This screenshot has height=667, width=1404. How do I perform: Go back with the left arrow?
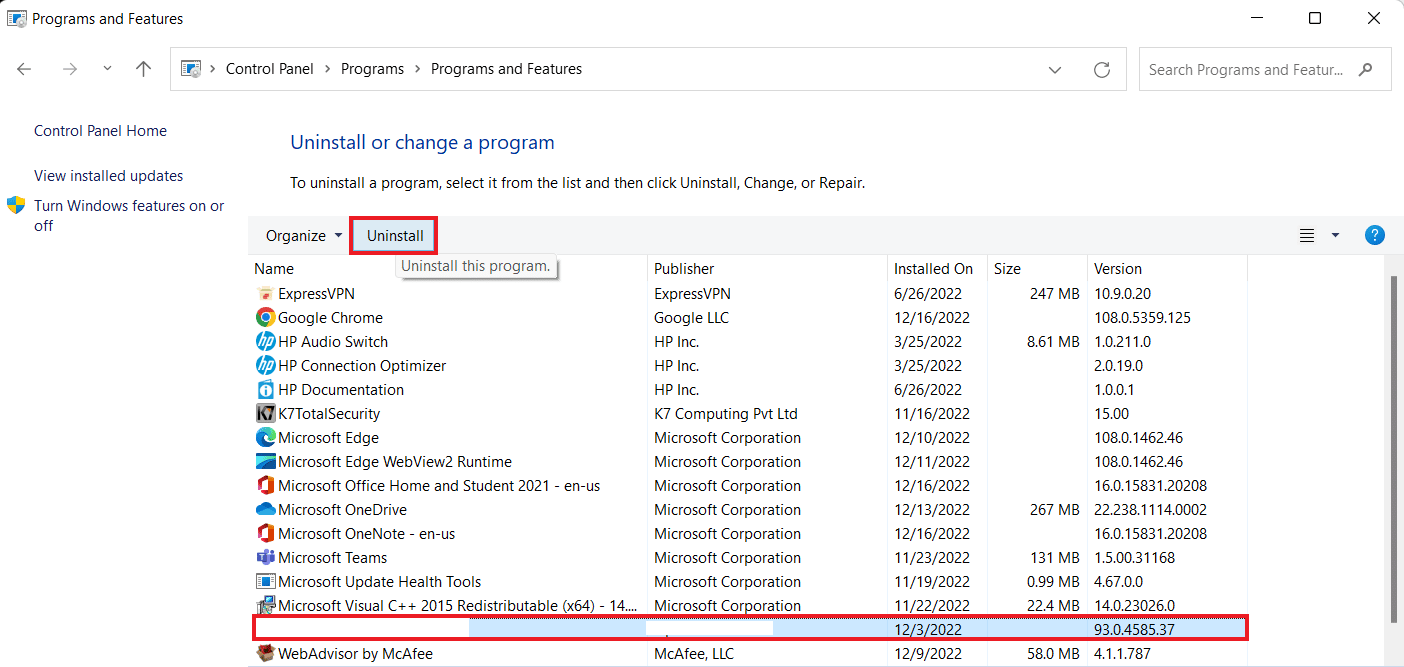pyautogui.click(x=24, y=69)
